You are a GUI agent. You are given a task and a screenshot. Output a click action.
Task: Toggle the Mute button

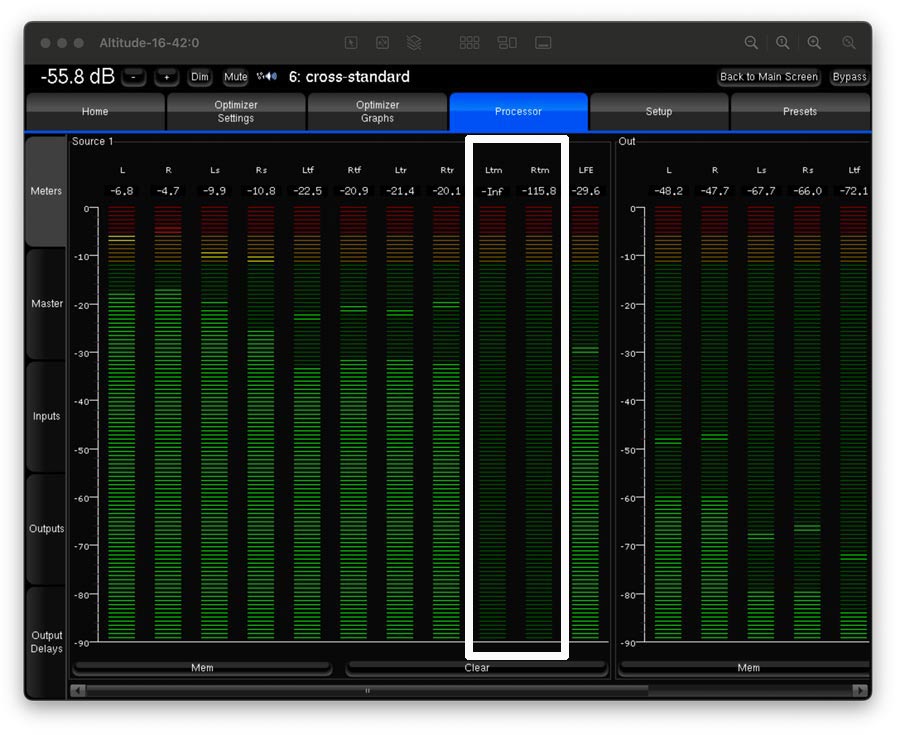coord(235,77)
